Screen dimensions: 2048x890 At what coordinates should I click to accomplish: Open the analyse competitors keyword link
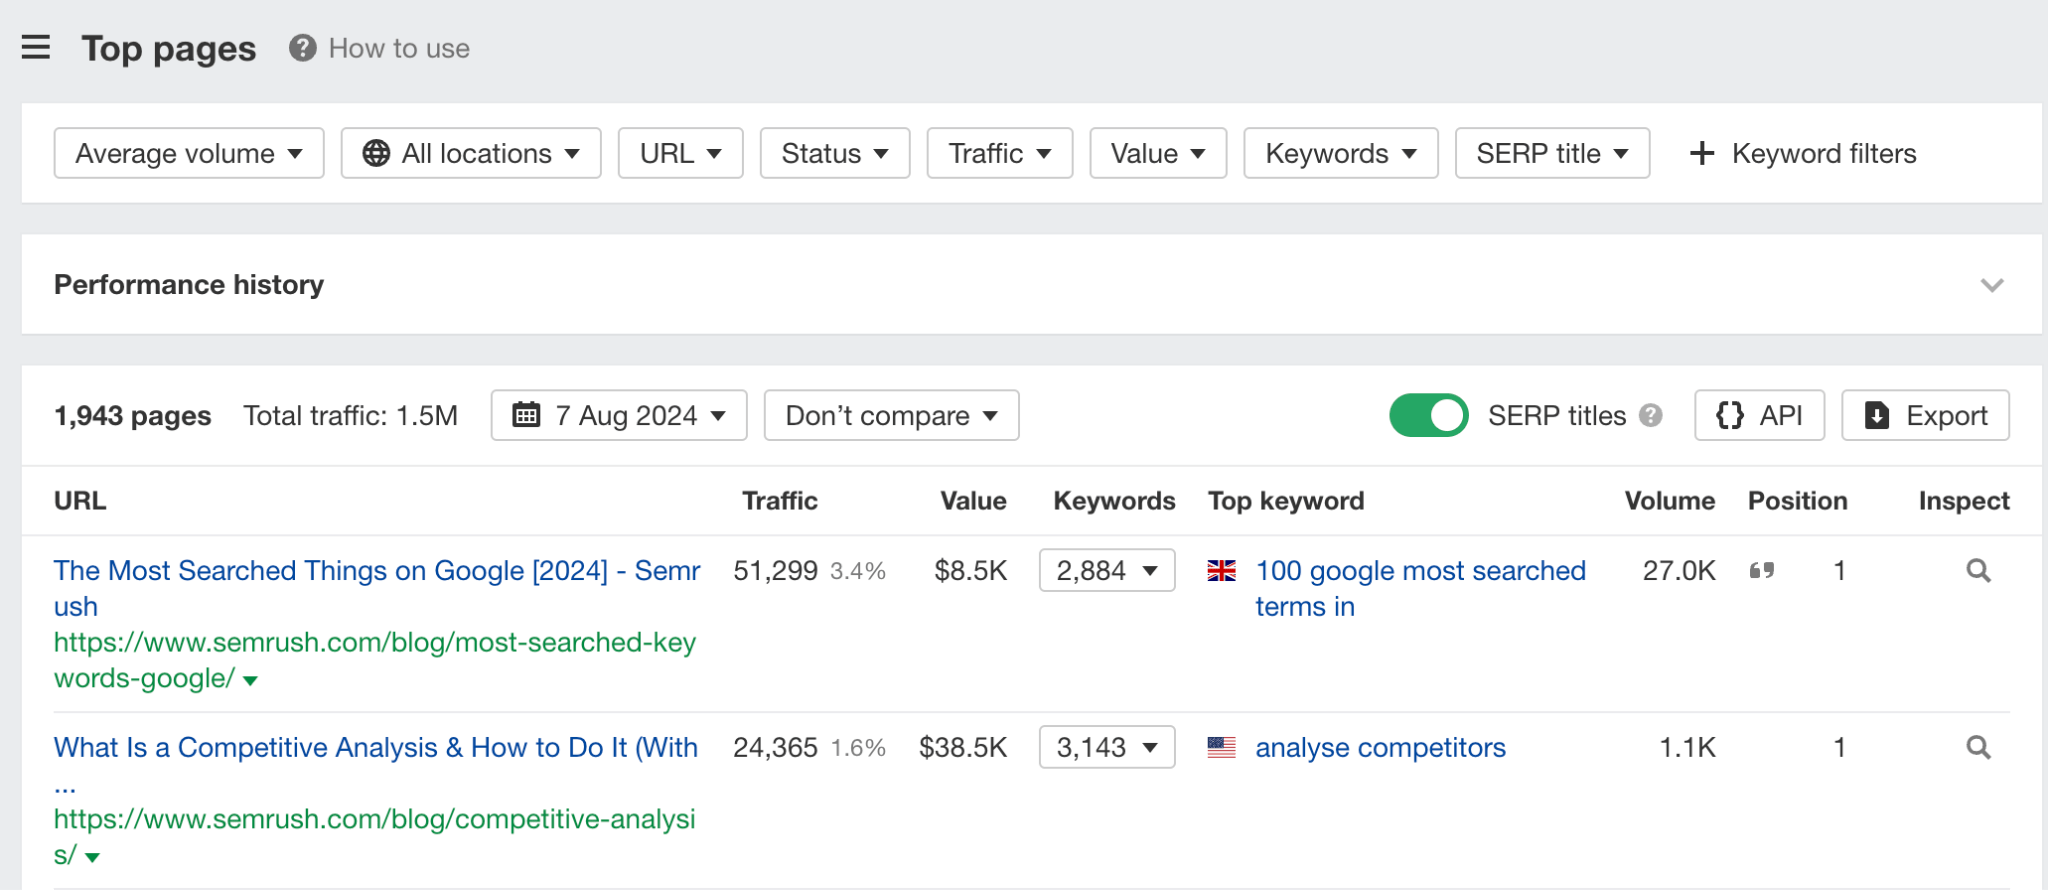click(x=1380, y=747)
